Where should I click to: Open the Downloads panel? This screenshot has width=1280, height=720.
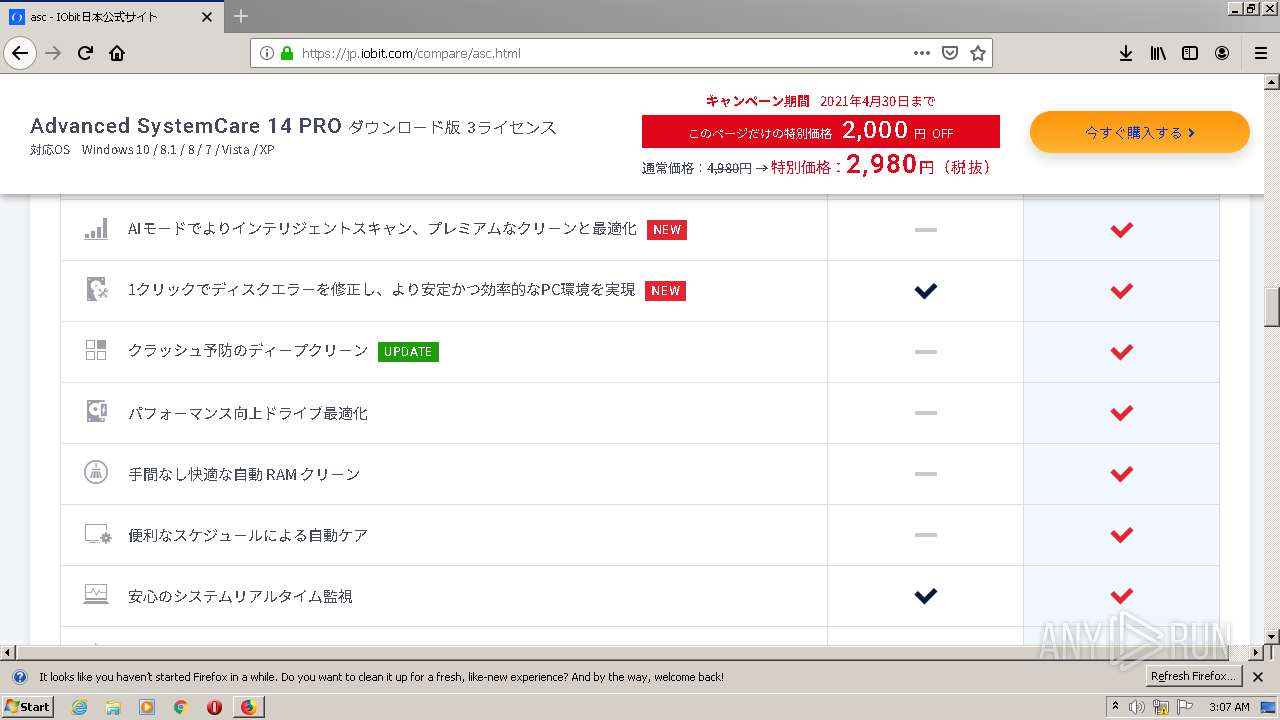(1126, 53)
